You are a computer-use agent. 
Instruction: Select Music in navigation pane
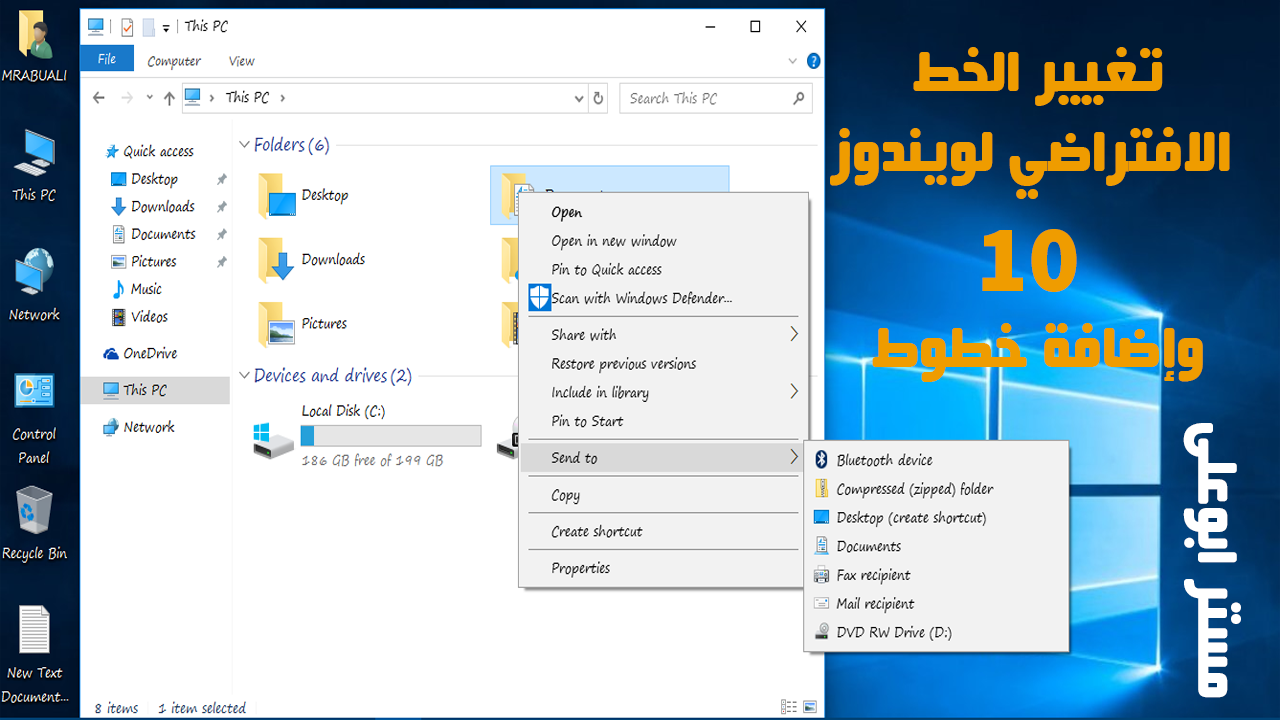point(136,289)
